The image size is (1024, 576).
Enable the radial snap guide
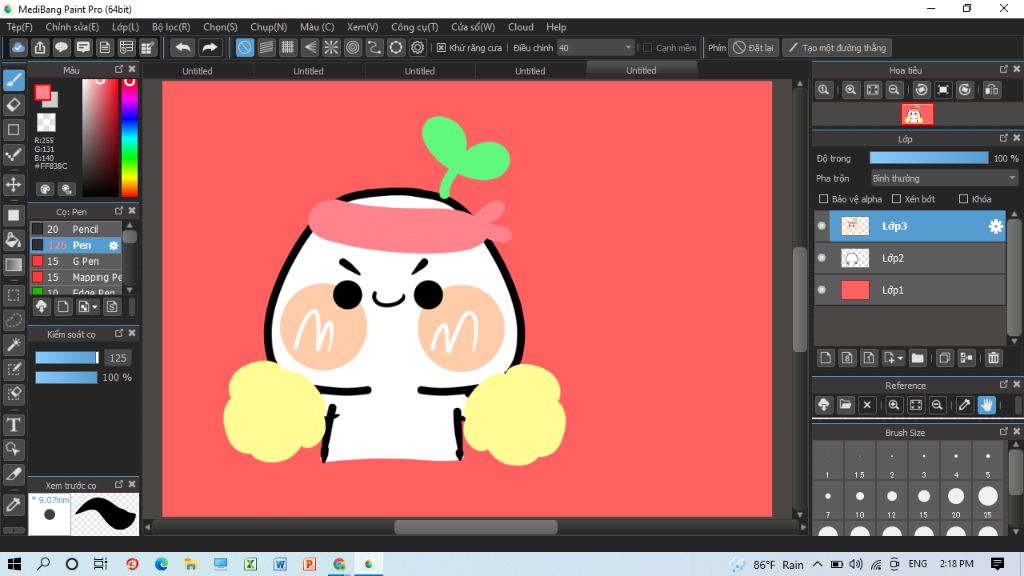pos(331,48)
